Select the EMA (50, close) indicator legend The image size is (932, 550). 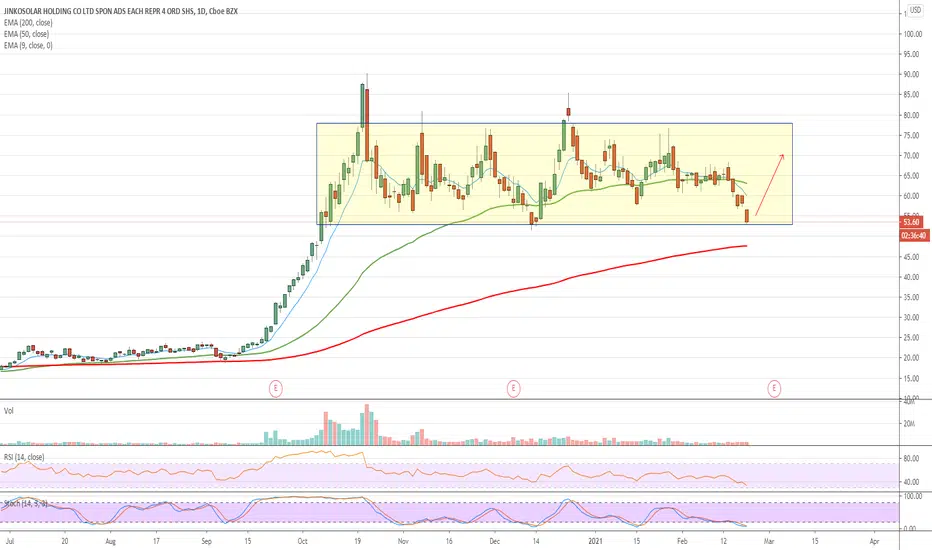26,34
